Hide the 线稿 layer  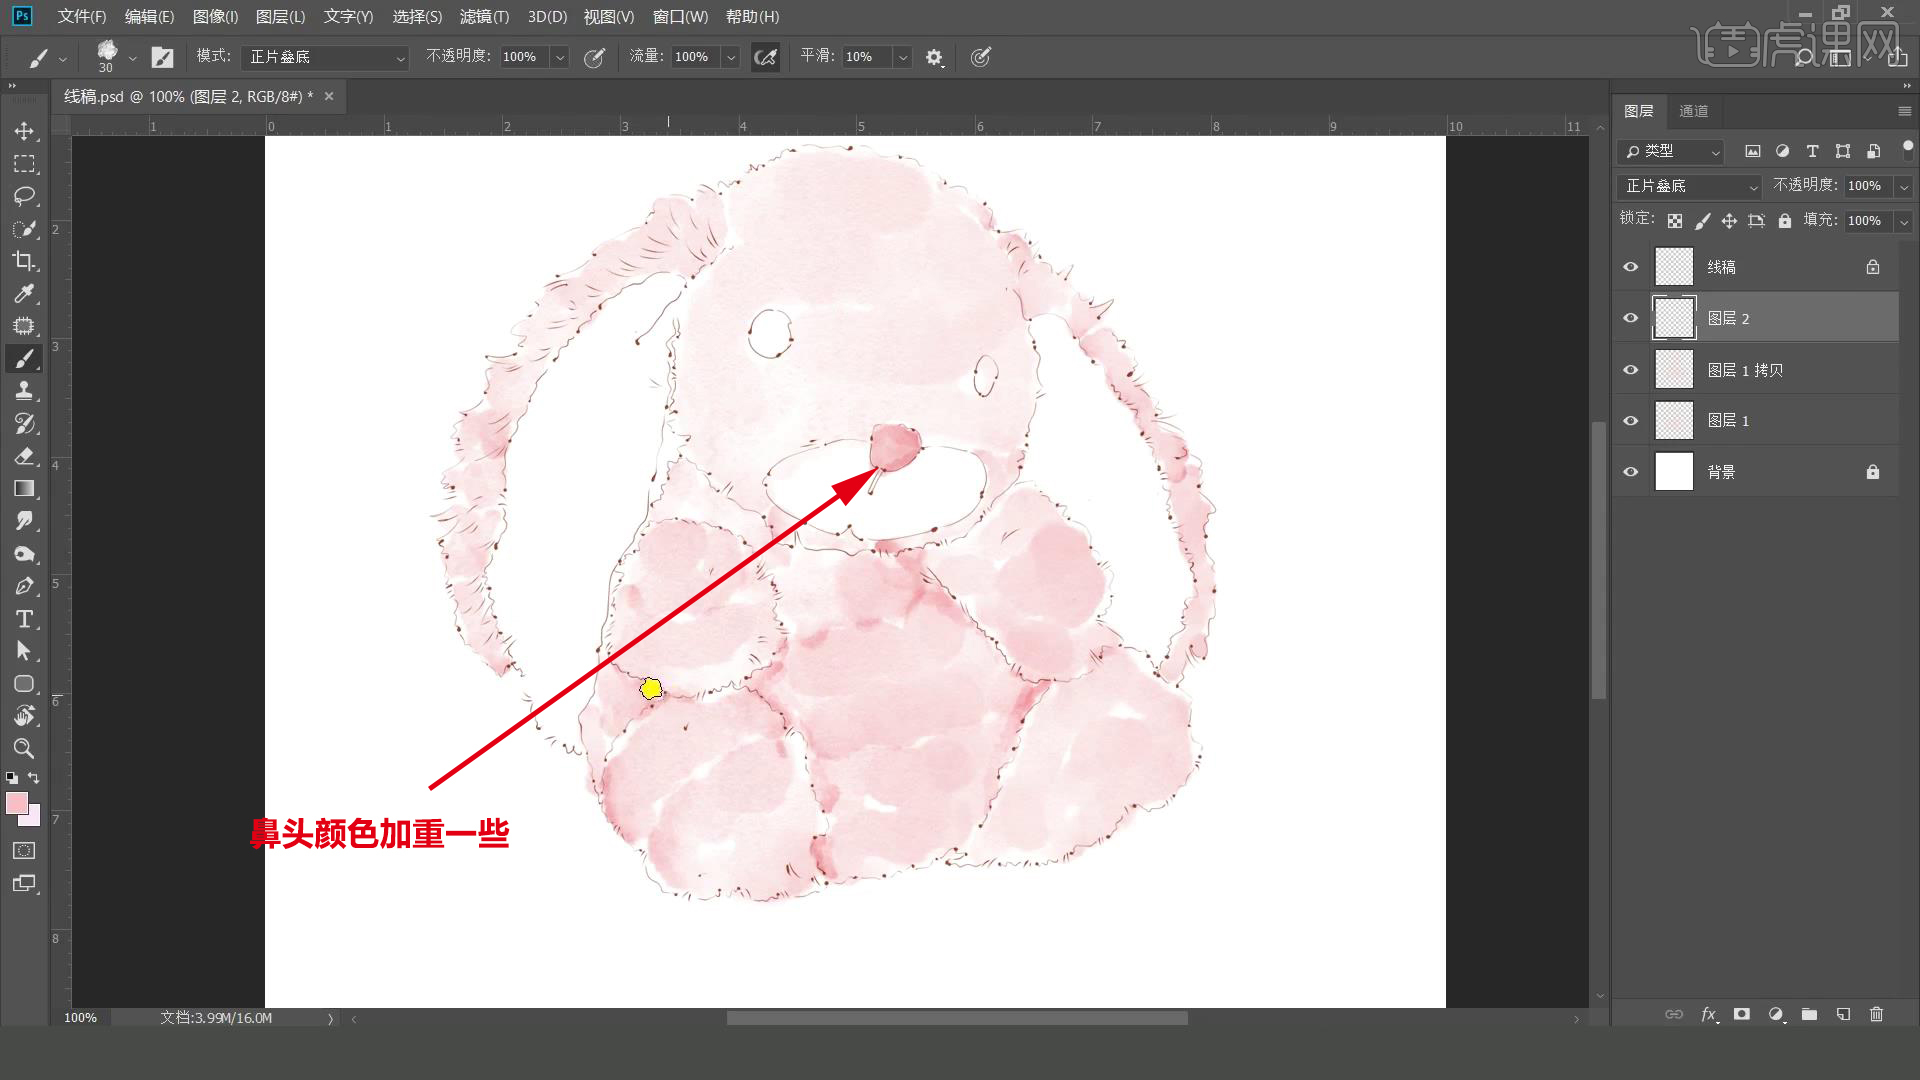click(1631, 267)
